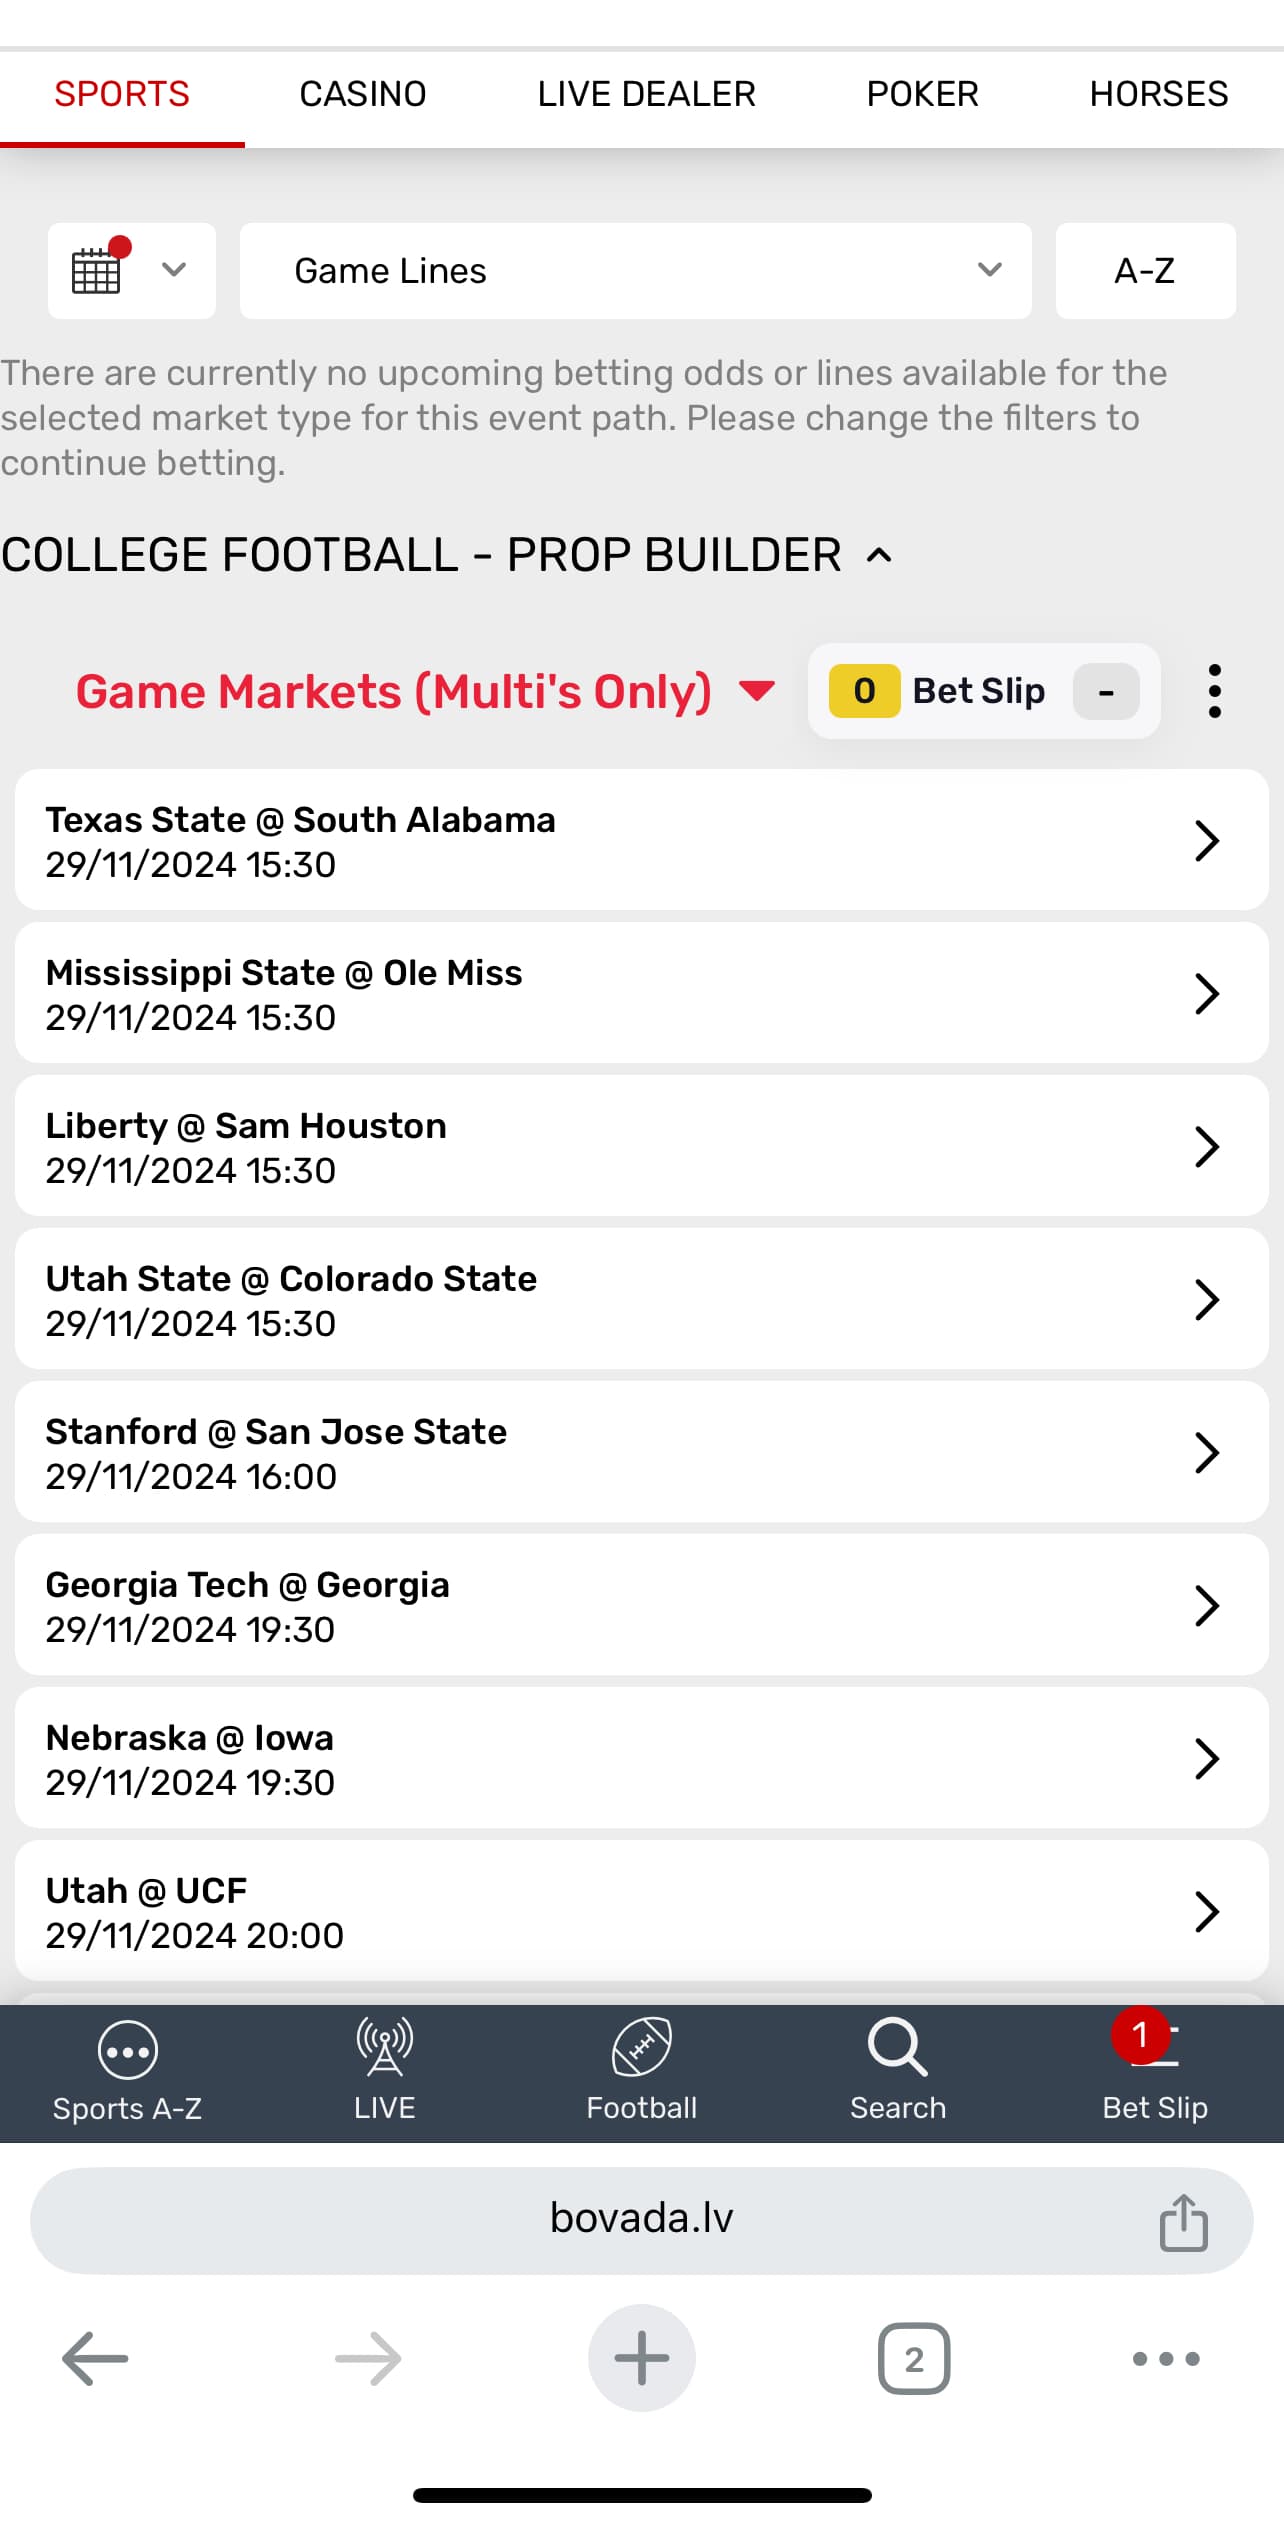
Task: Open Nebraska @ Iowa game markets
Action: (x=641, y=1758)
